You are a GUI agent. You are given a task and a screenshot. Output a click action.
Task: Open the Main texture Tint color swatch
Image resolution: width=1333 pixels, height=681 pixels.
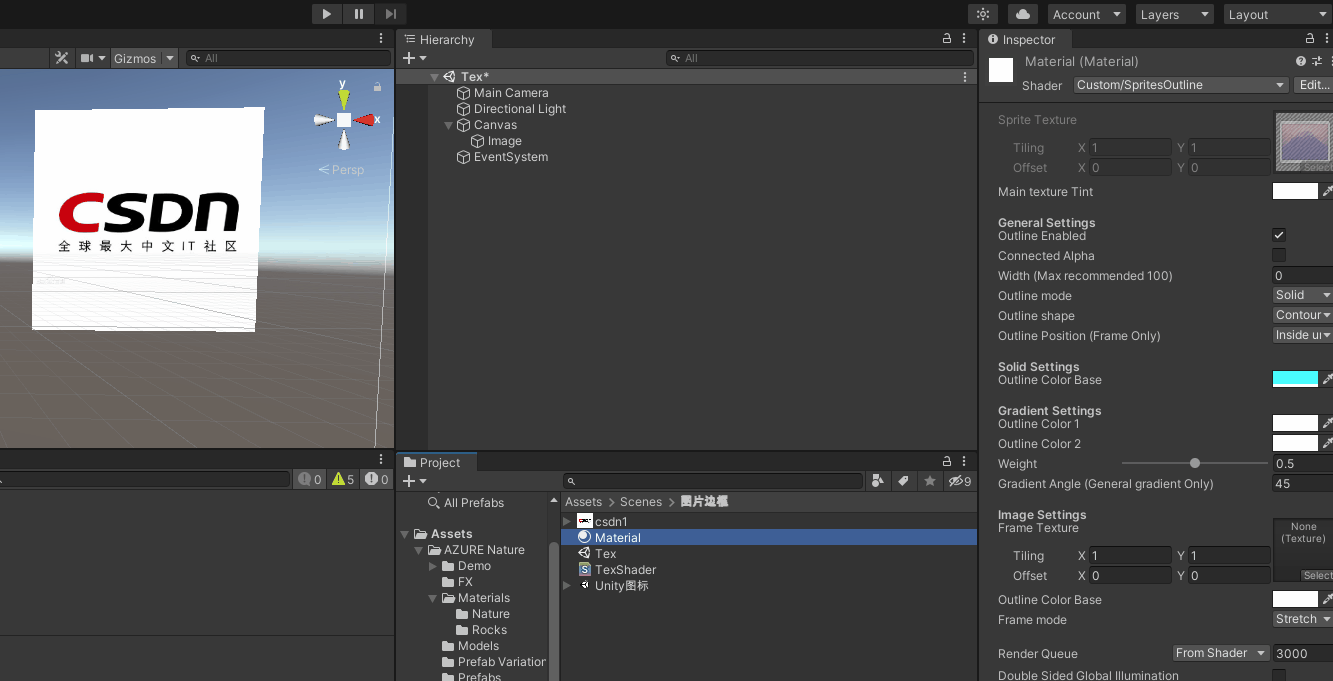tap(1295, 191)
